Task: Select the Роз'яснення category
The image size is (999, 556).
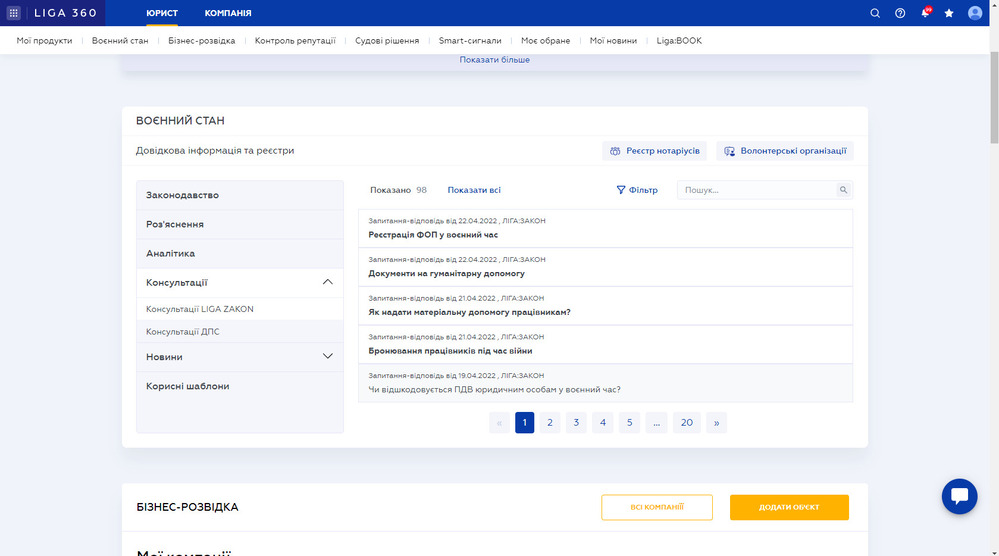Action: (x=240, y=224)
